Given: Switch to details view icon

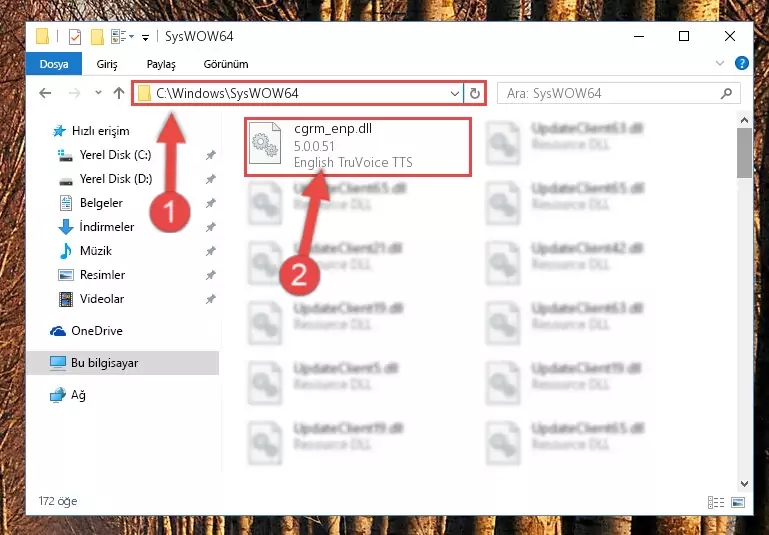Looking at the screenshot, I should point(716,502).
